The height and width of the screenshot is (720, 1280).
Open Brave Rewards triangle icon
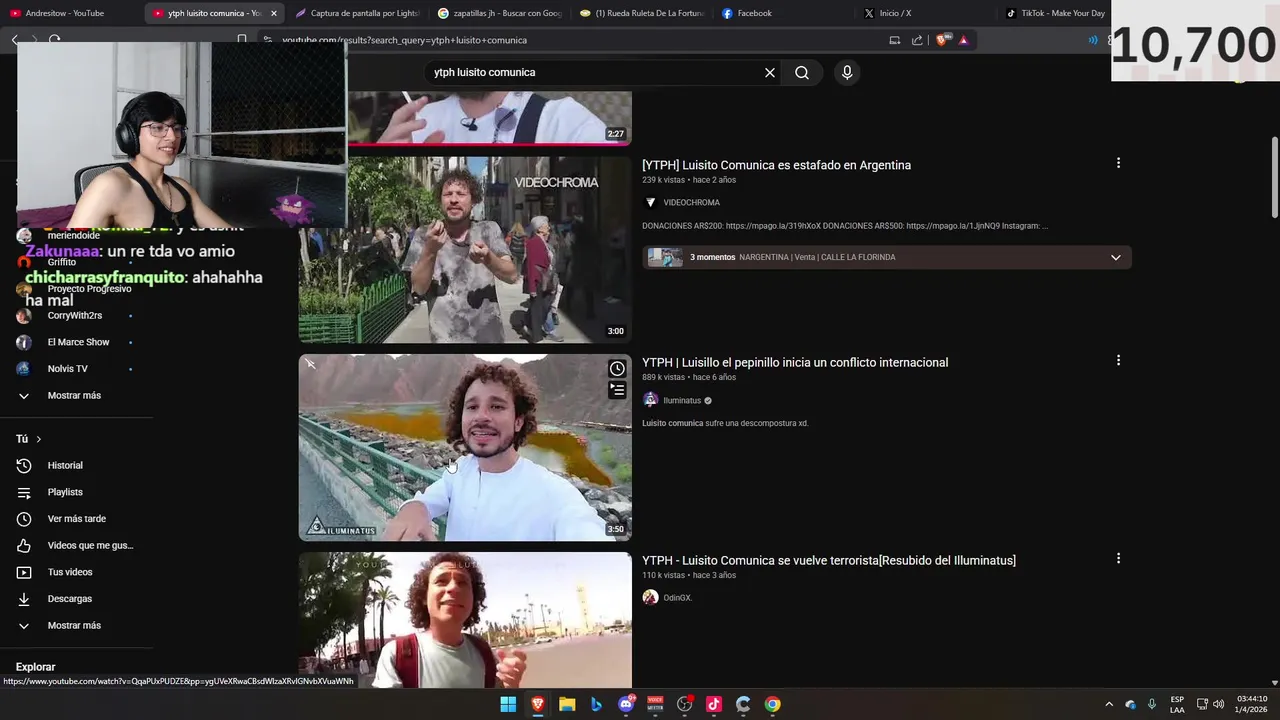tap(964, 40)
